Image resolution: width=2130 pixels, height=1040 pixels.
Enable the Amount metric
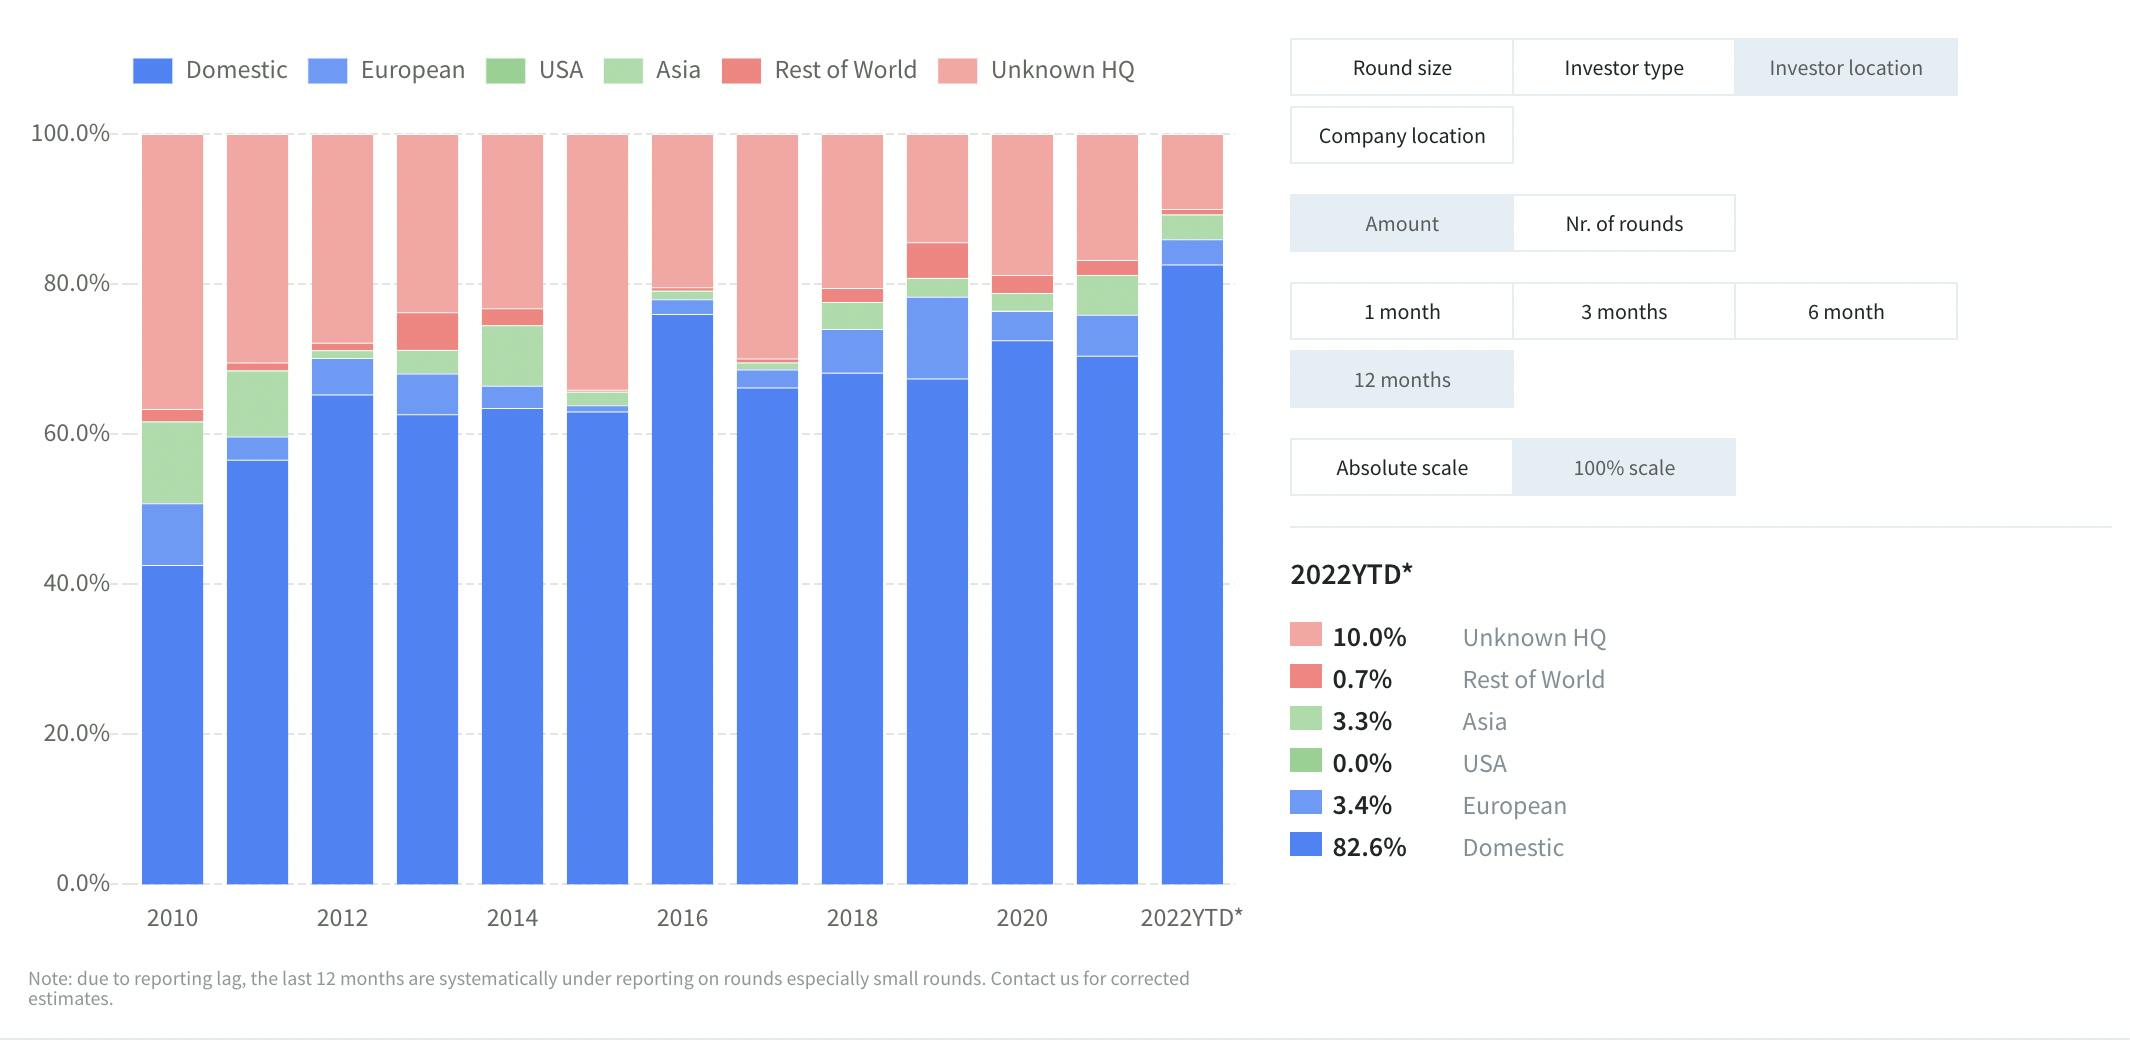pos(1401,223)
